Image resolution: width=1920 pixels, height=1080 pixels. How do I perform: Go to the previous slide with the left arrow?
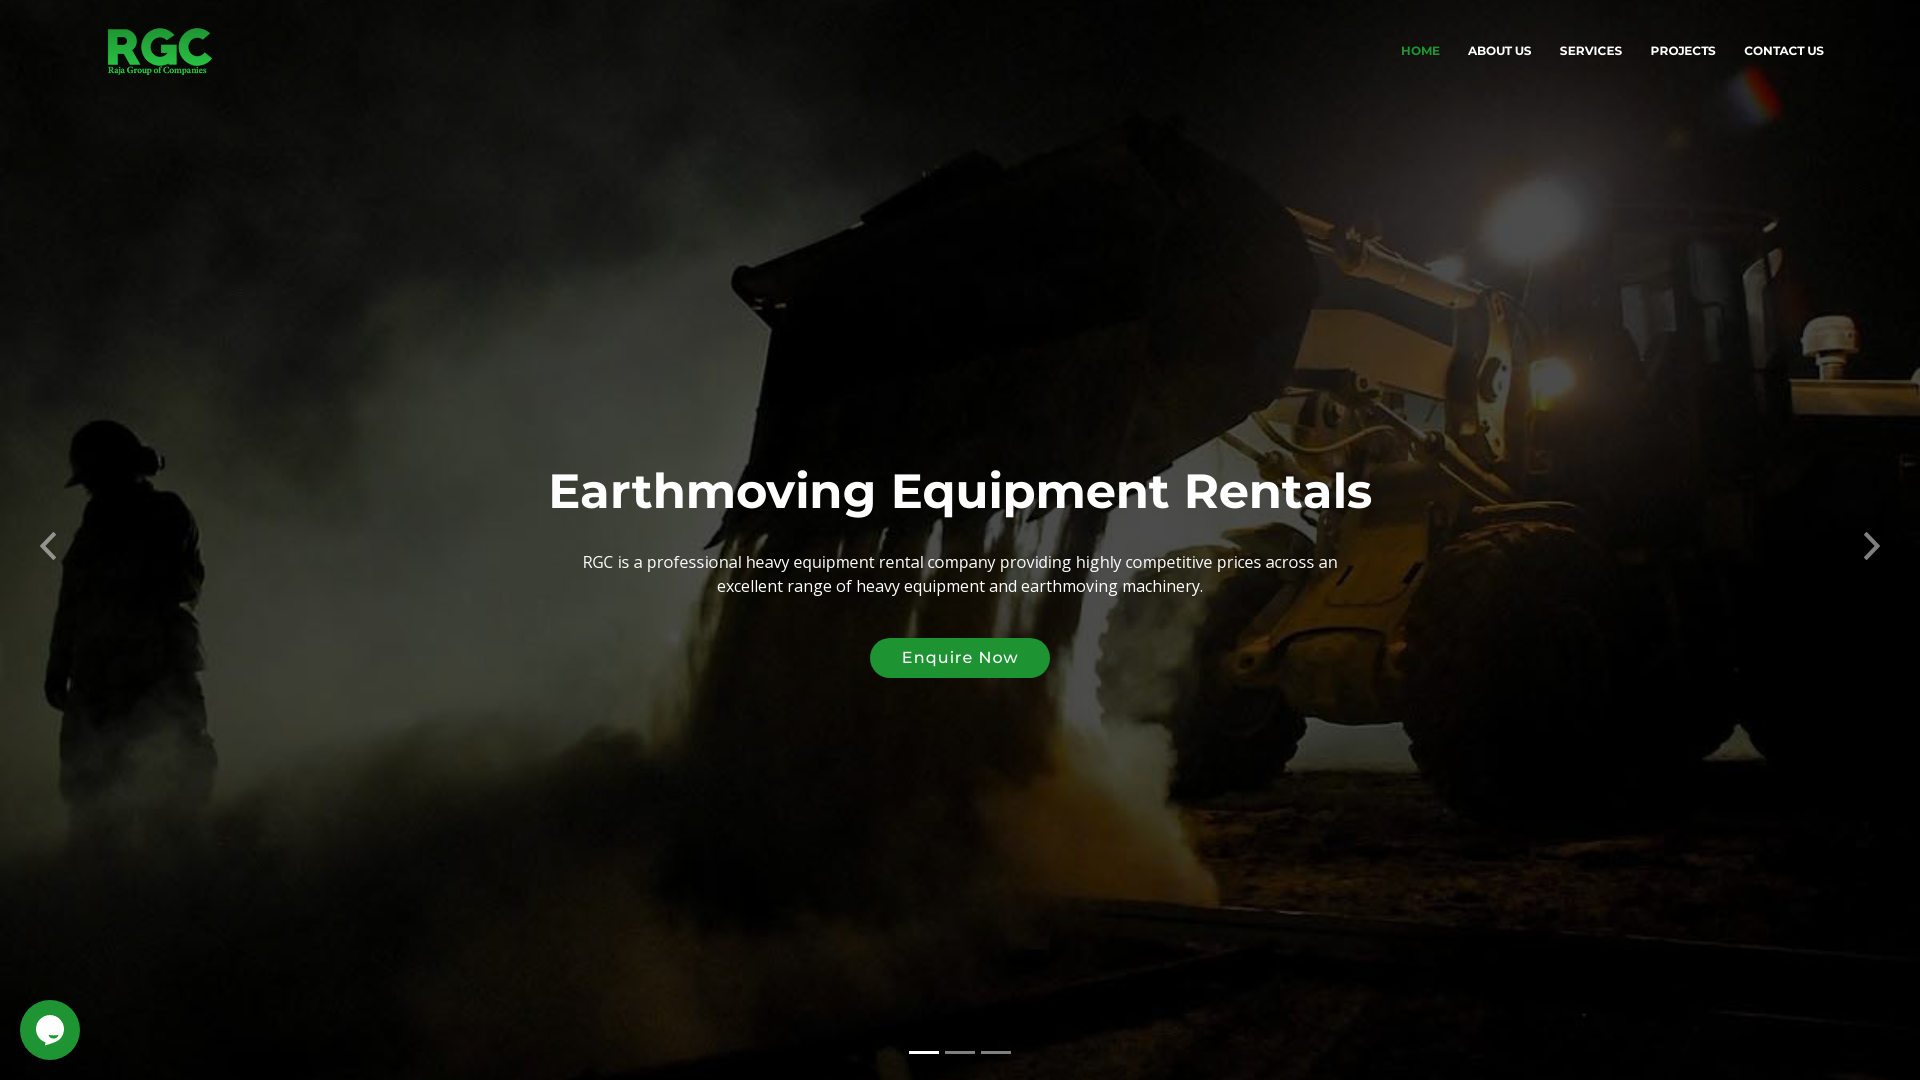[48, 546]
